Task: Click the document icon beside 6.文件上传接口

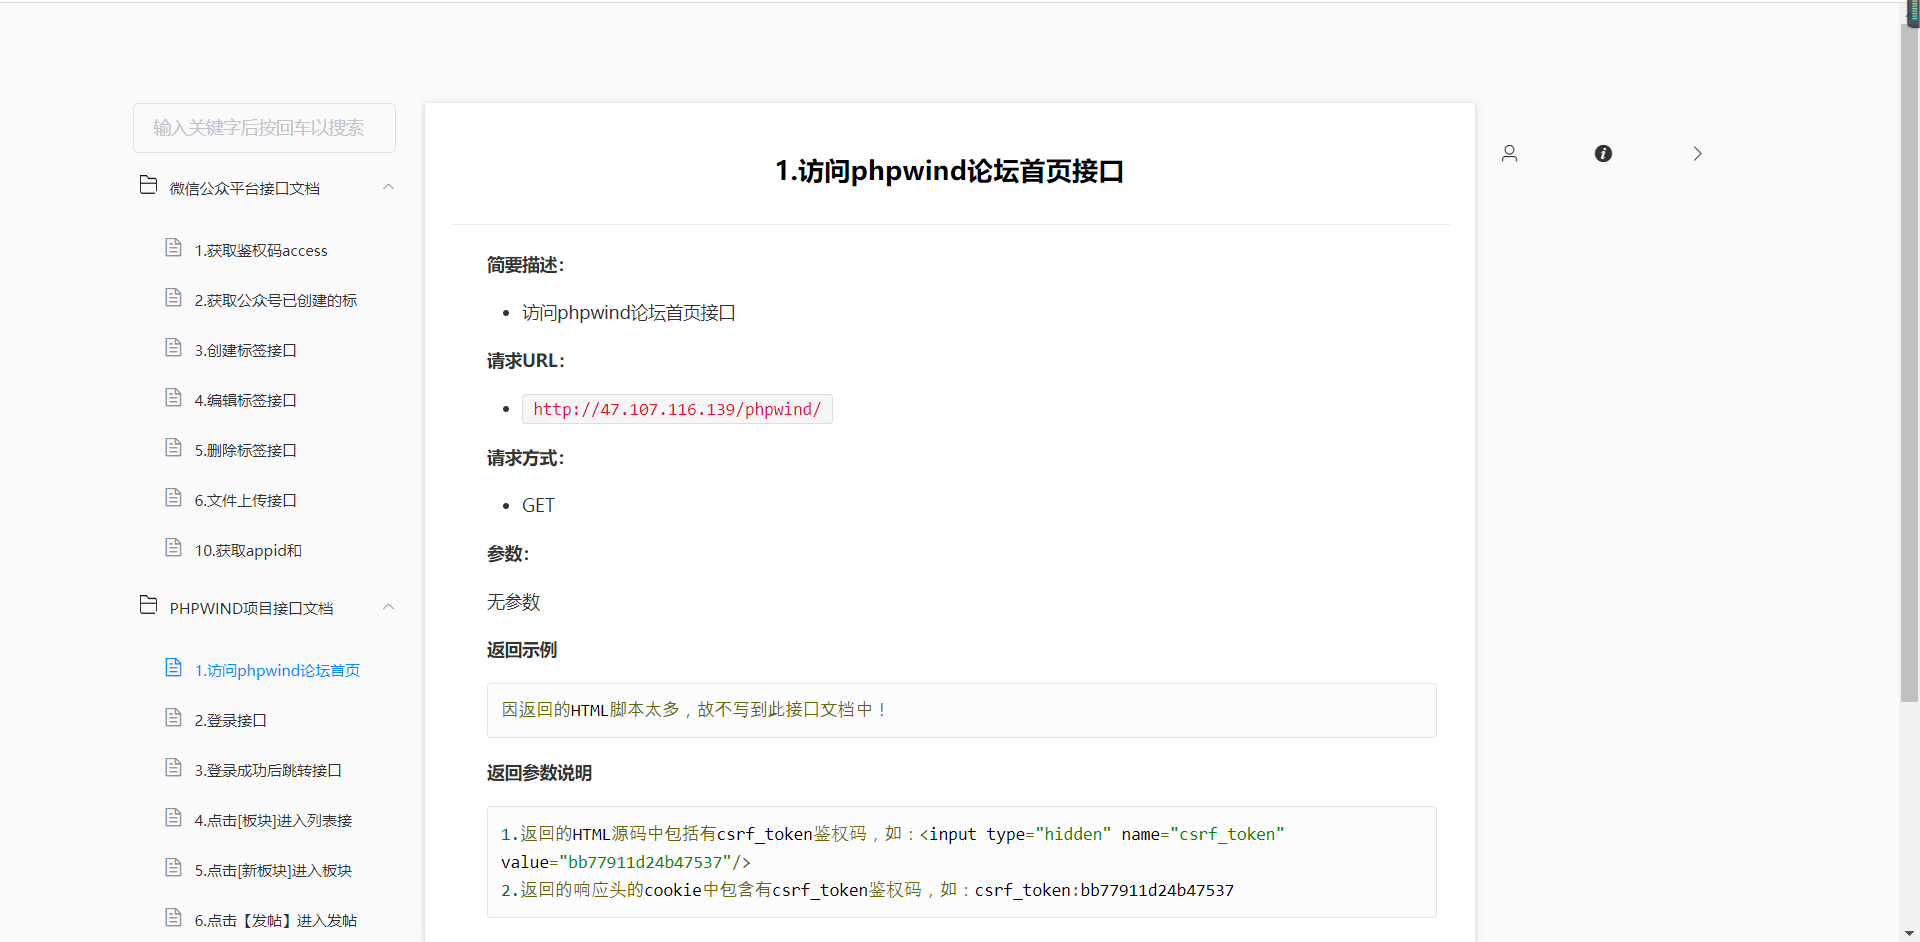Action: point(173,497)
